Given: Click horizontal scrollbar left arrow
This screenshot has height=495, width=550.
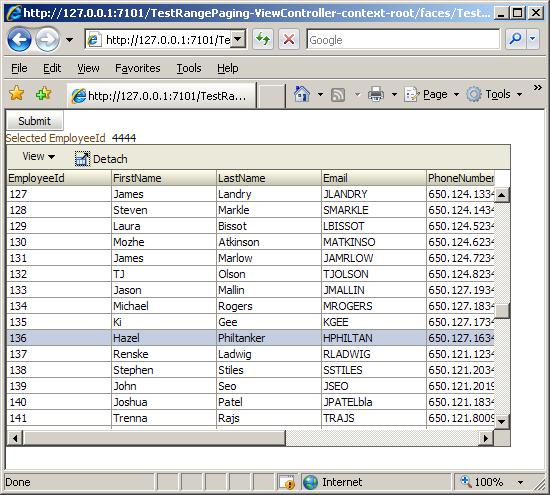Looking at the screenshot, I should (15, 438).
